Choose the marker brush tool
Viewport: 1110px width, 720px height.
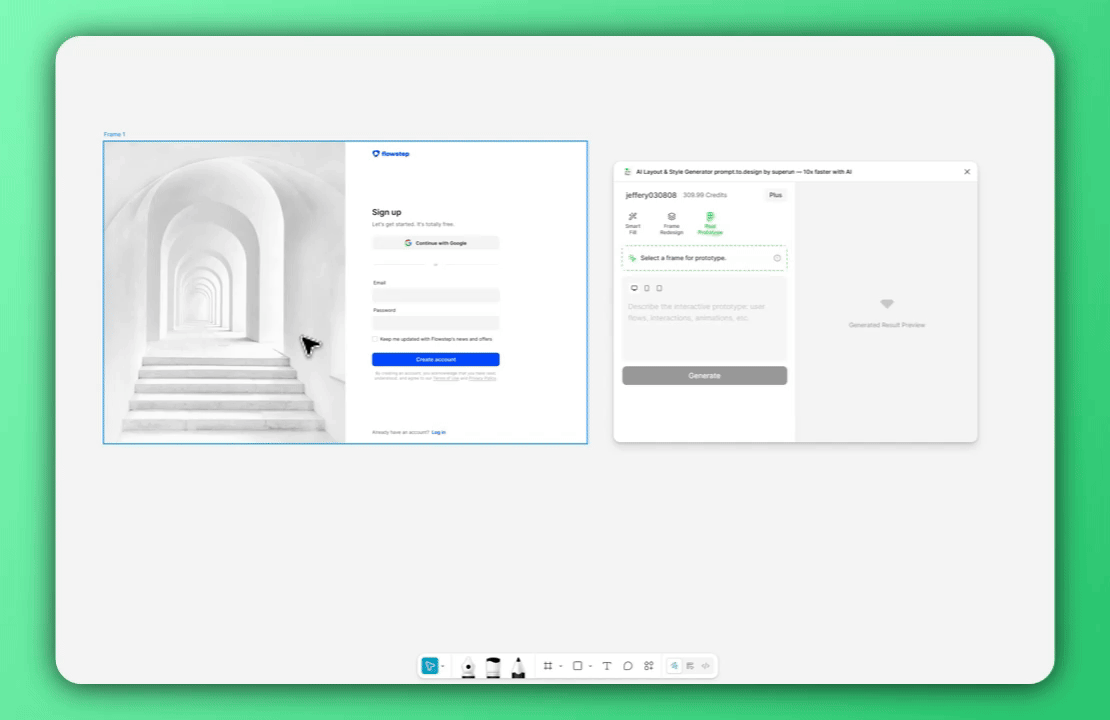click(493, 667)
